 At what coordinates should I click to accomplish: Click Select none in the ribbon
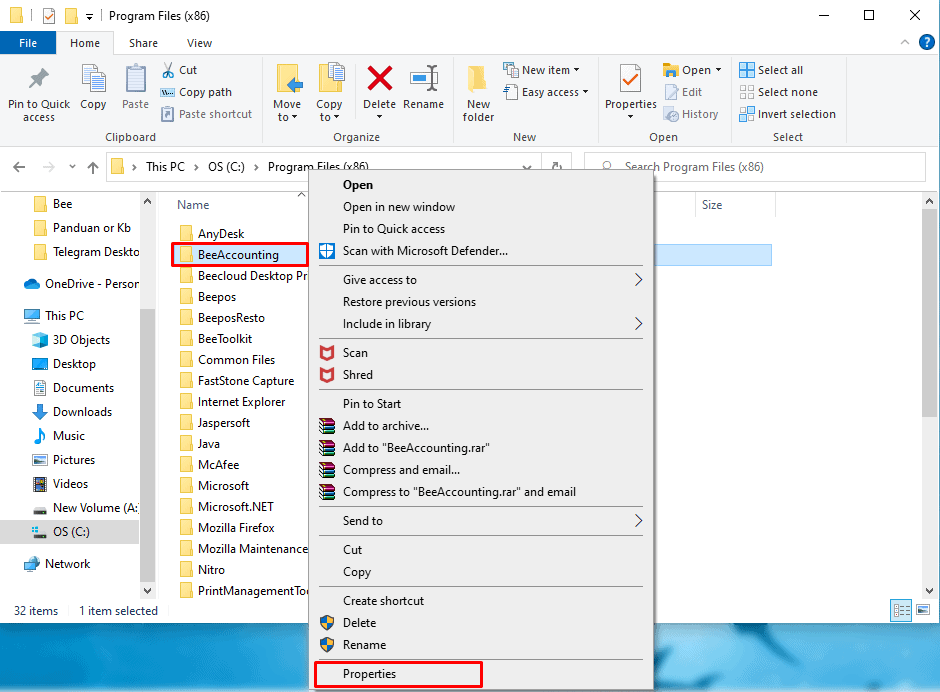[778, 92]
